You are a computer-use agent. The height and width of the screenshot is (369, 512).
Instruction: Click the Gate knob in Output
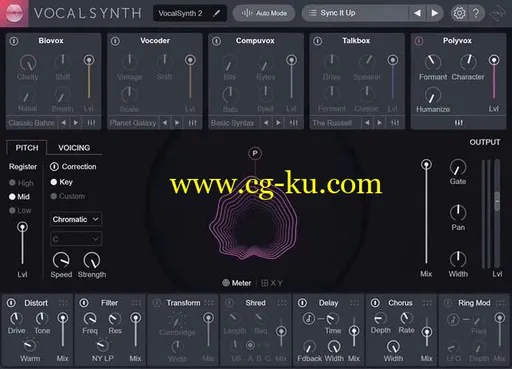[458, 167]
